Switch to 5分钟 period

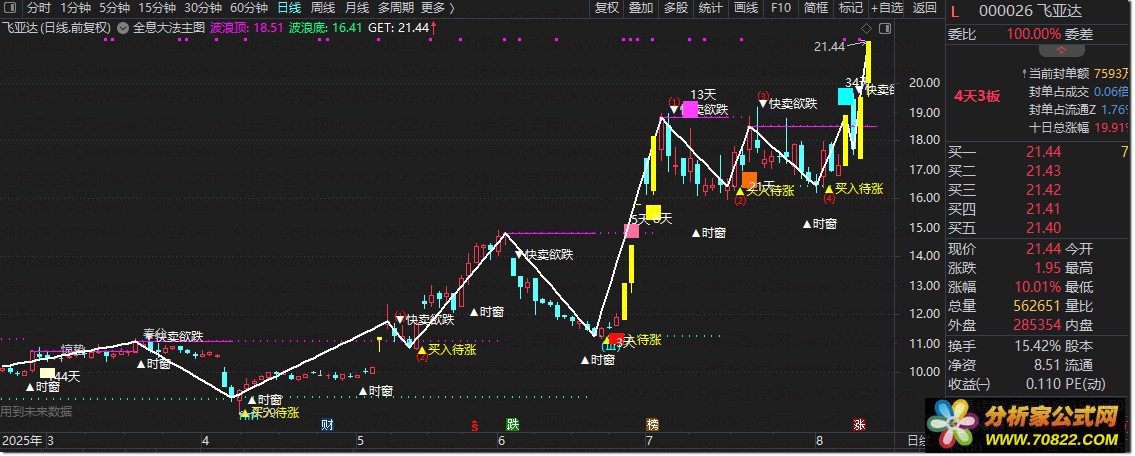pyautogui.click(x=114, y=8)
